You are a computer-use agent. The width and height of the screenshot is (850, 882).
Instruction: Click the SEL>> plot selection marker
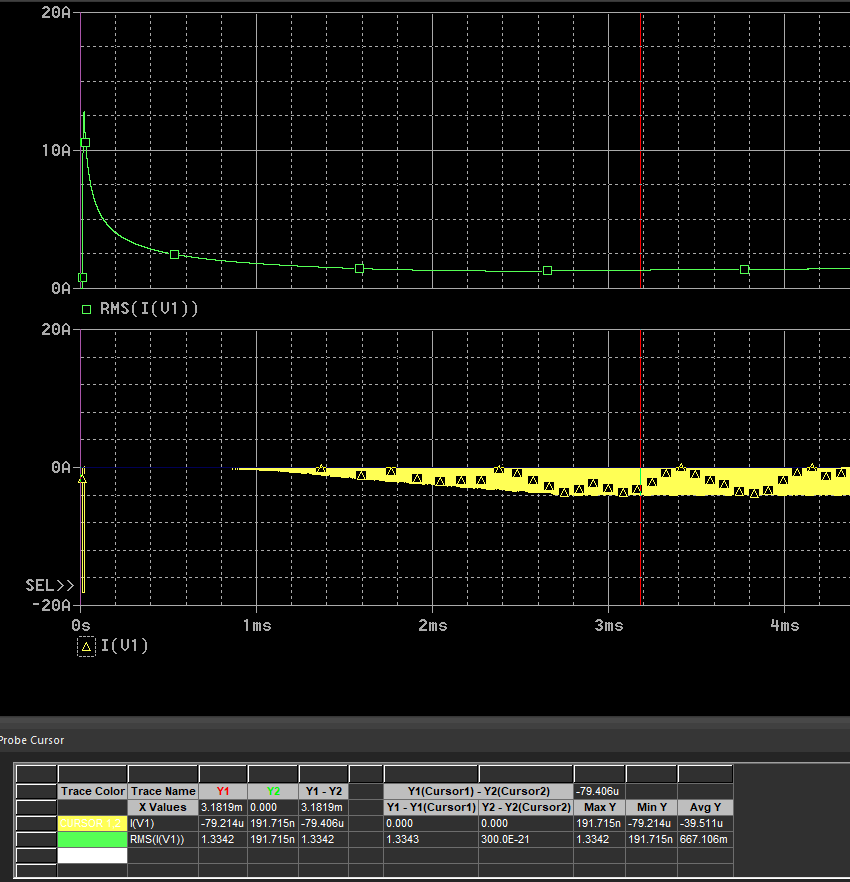point(50,586)
